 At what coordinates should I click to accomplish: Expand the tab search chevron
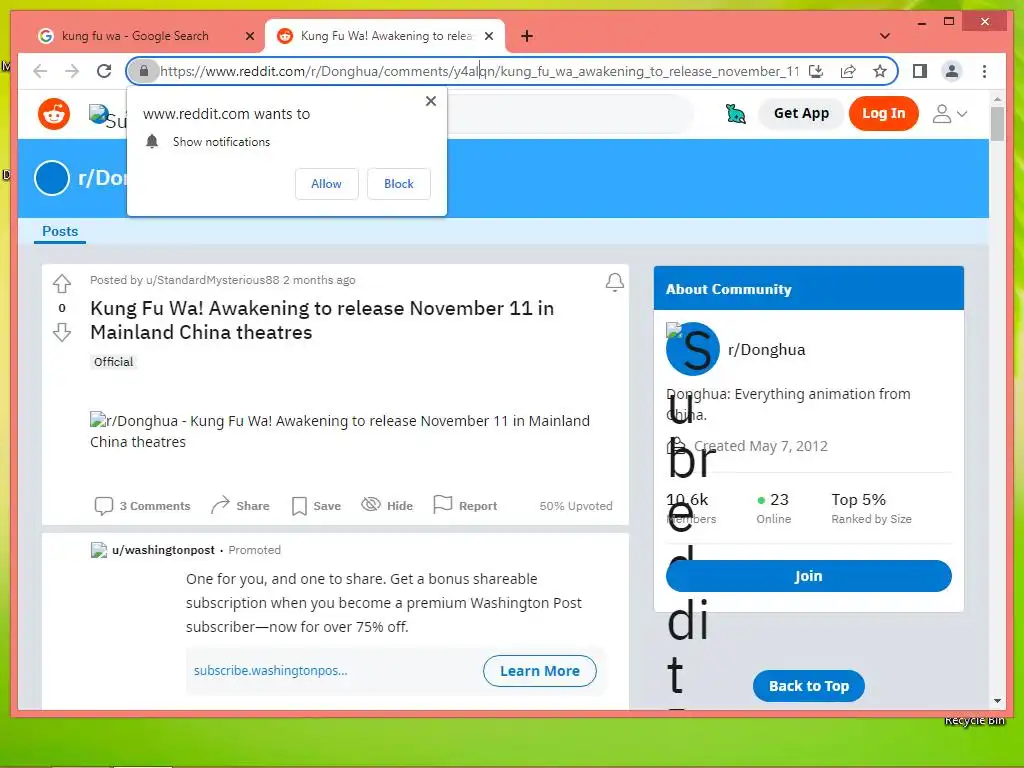(885, 36)
